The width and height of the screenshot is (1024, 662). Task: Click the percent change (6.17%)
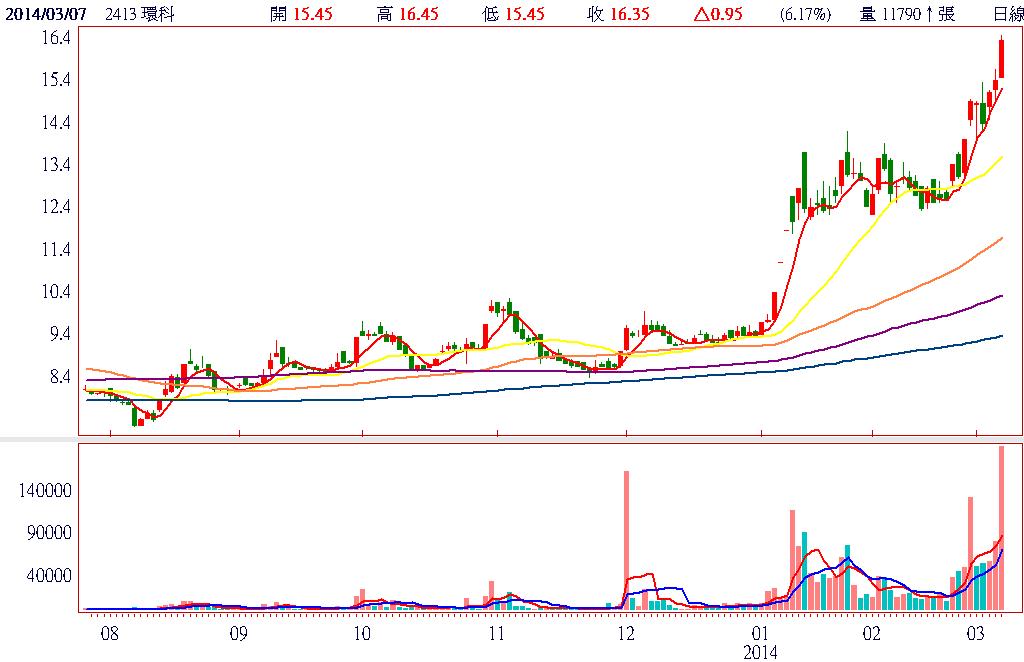(x=803, y=14)
